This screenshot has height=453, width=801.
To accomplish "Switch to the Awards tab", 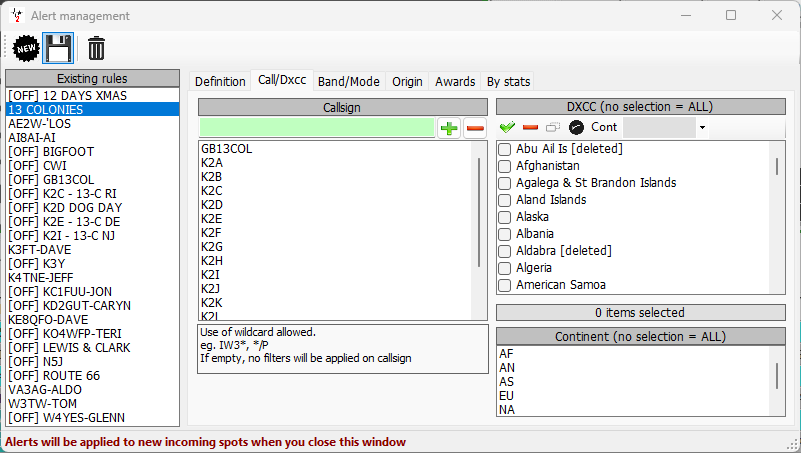I will pos(455,82).
